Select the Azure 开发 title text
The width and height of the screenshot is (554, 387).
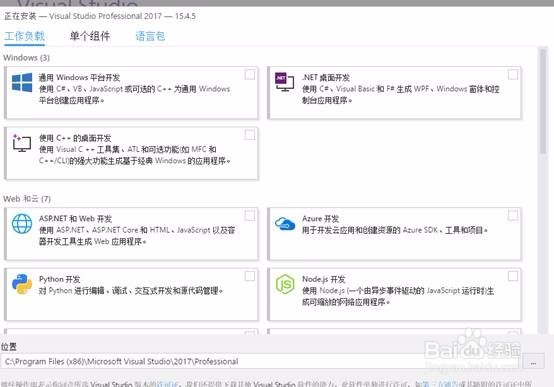320,218
